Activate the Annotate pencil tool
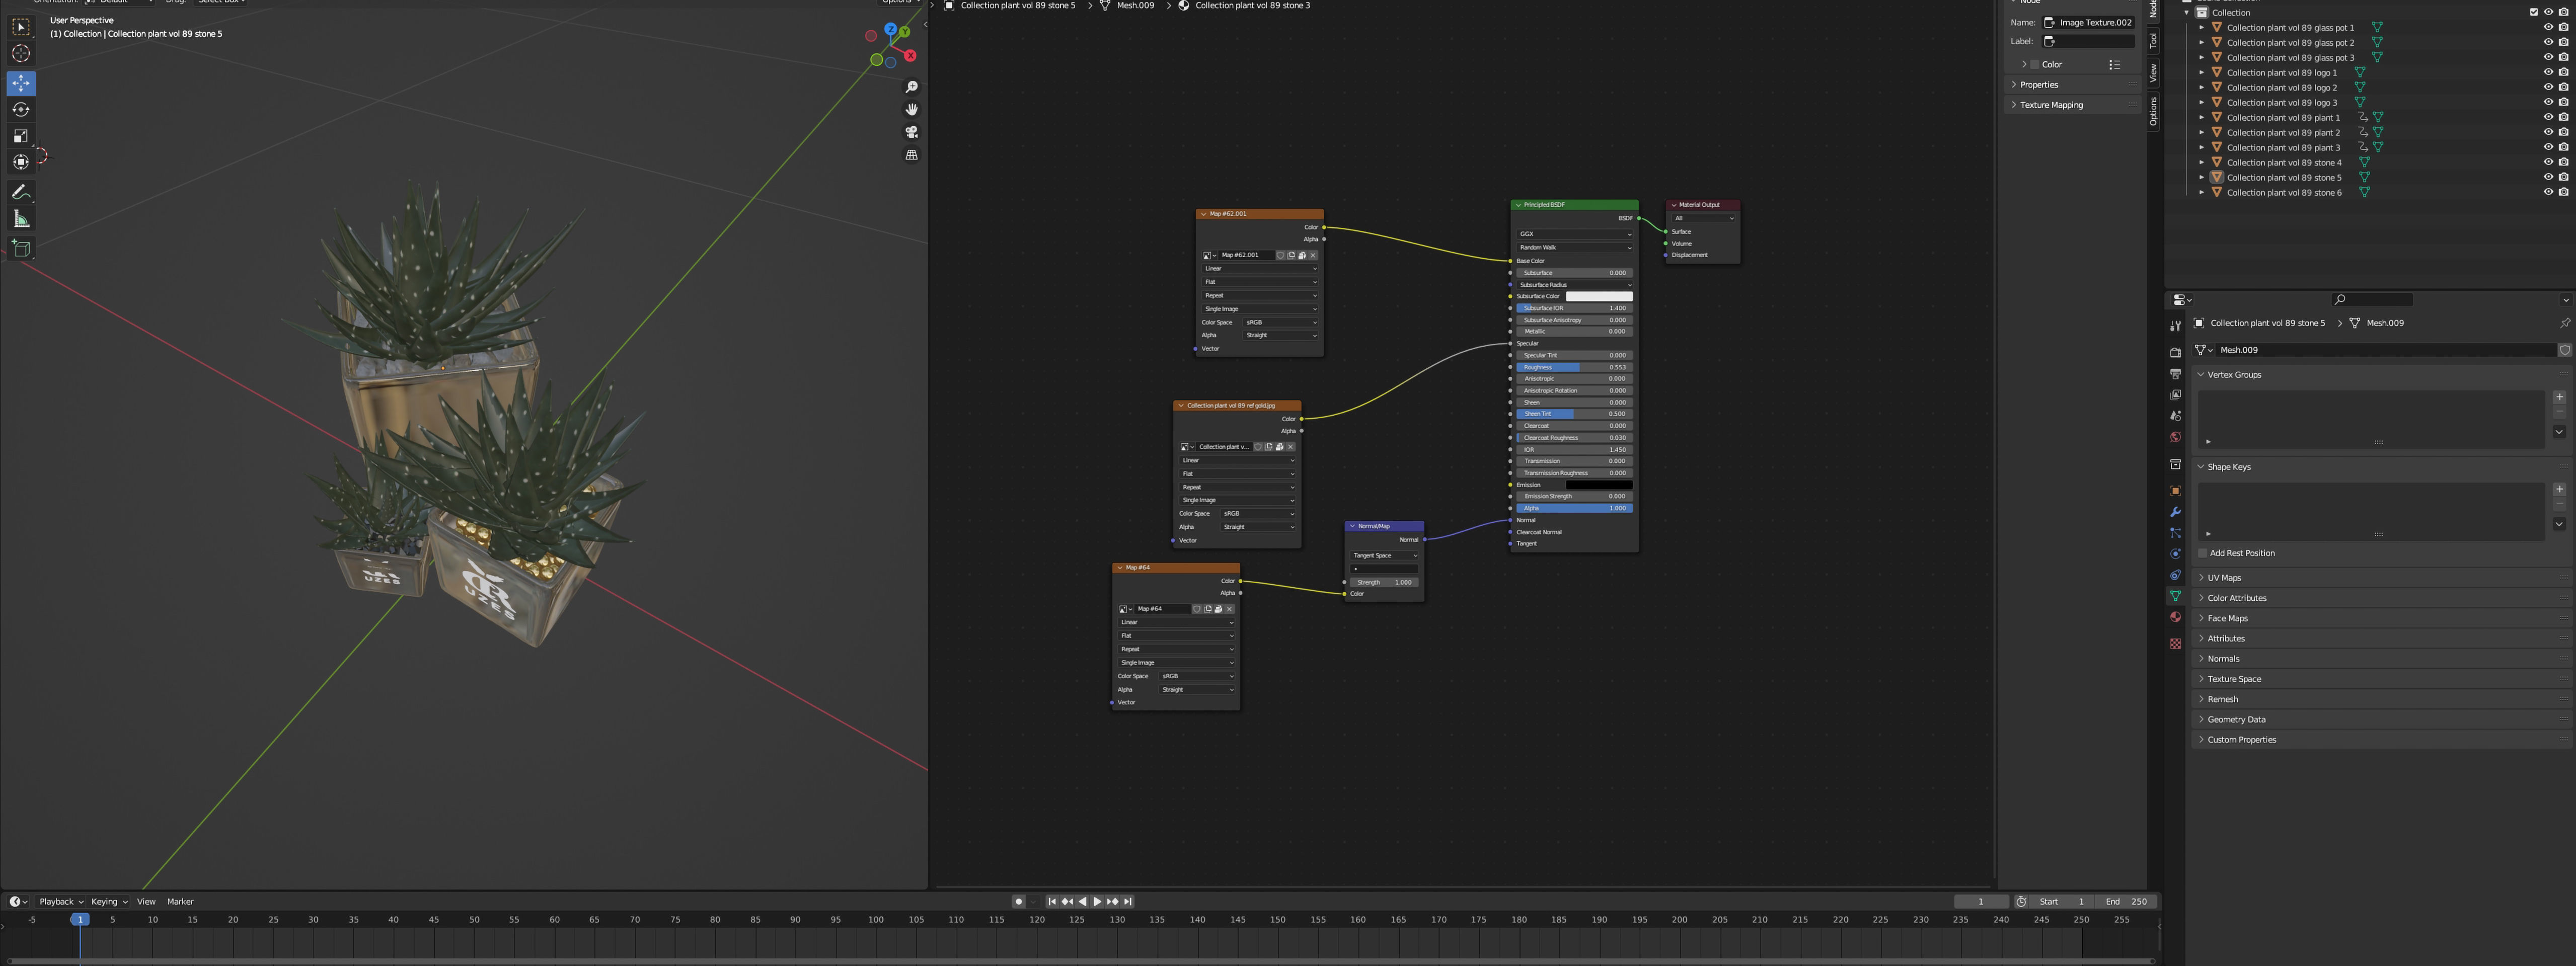 21,191
